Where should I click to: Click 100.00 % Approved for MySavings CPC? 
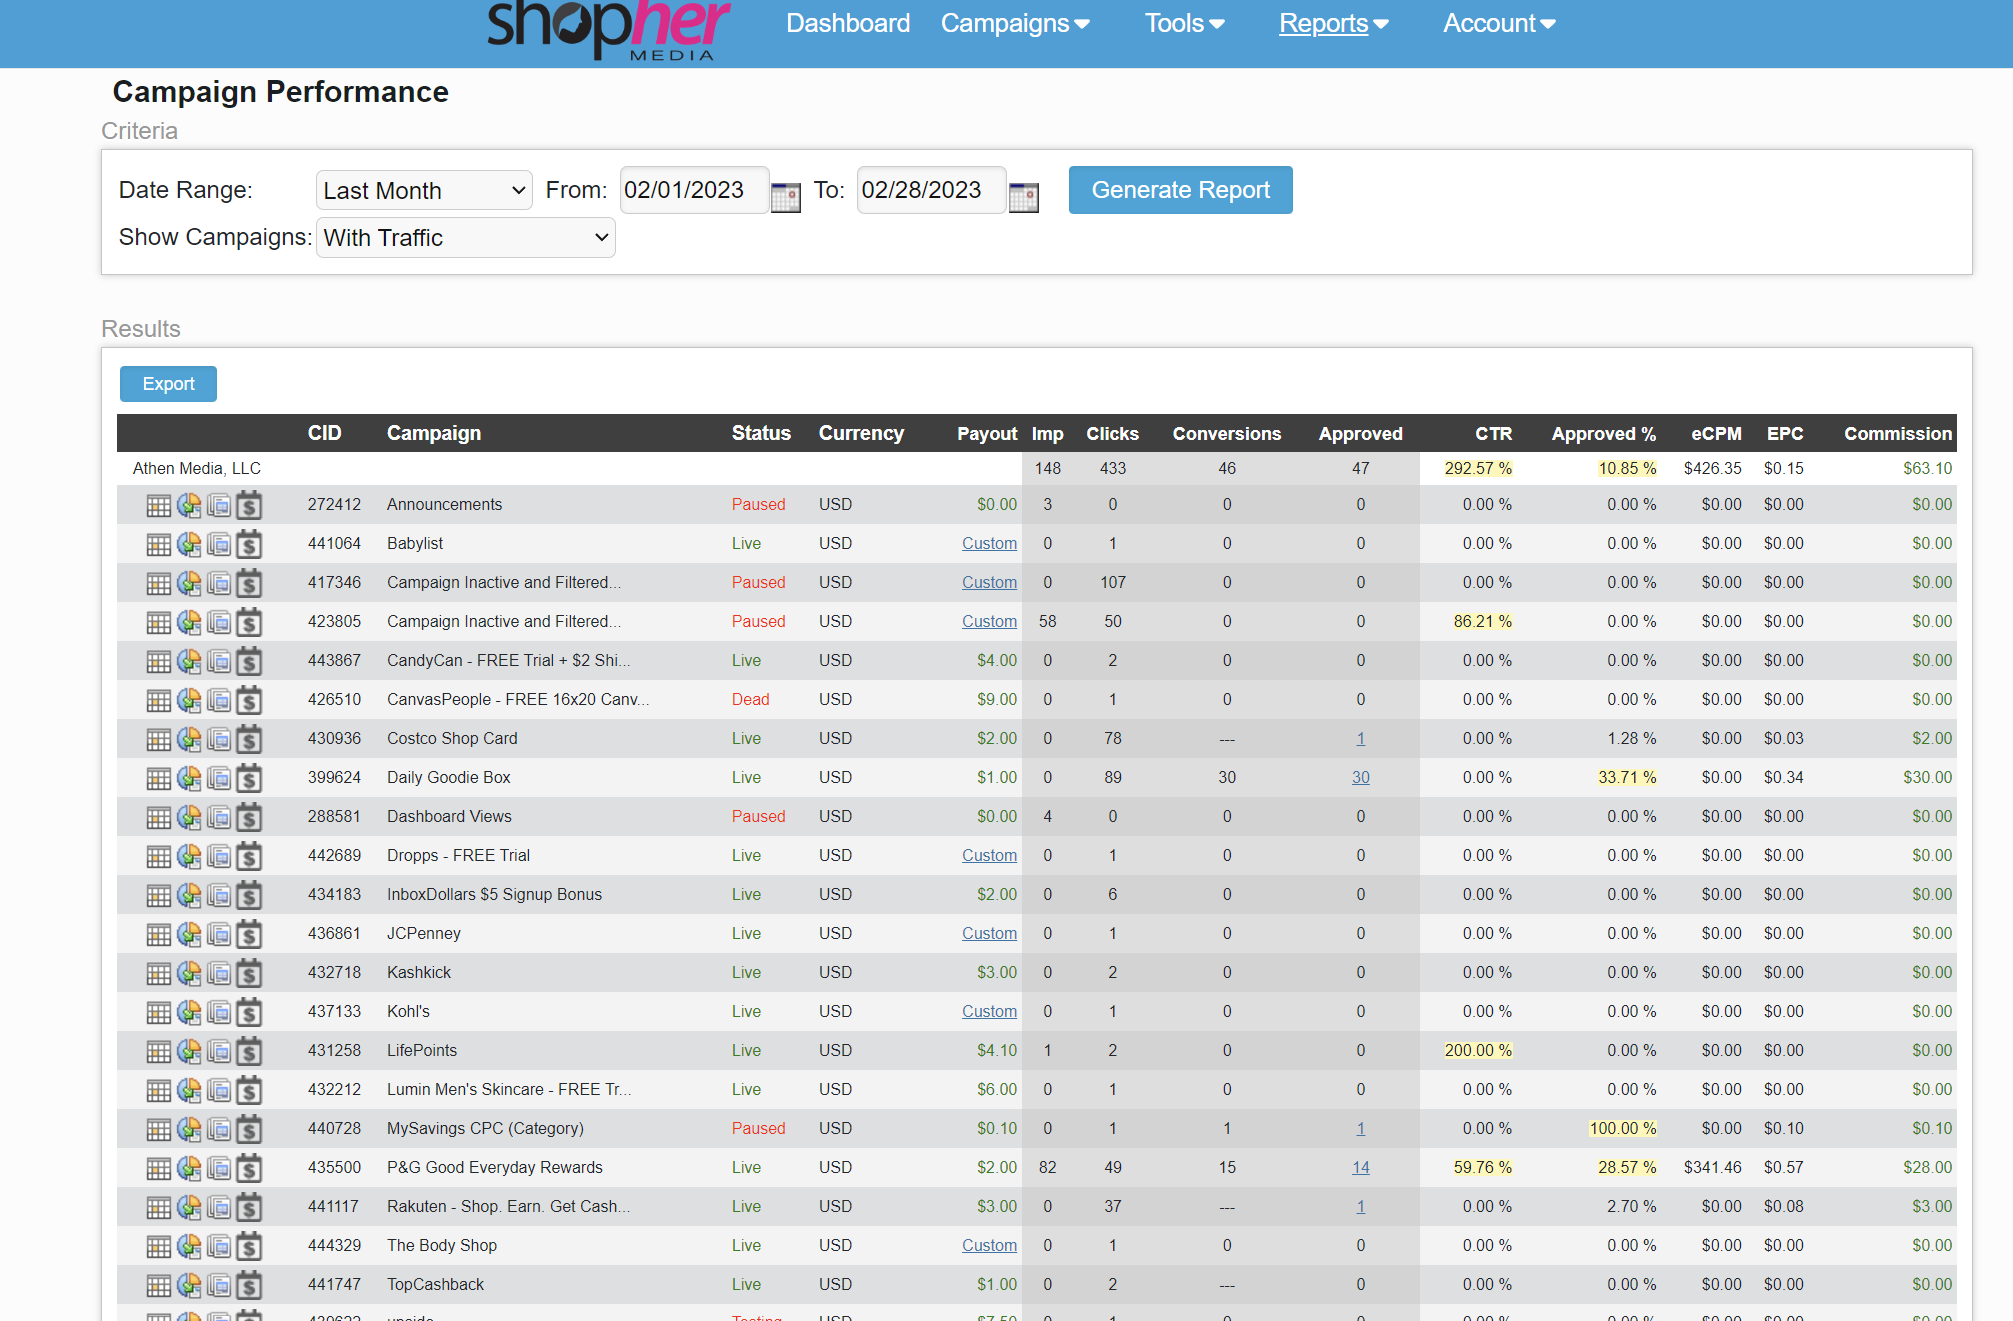[1623, 1129]
